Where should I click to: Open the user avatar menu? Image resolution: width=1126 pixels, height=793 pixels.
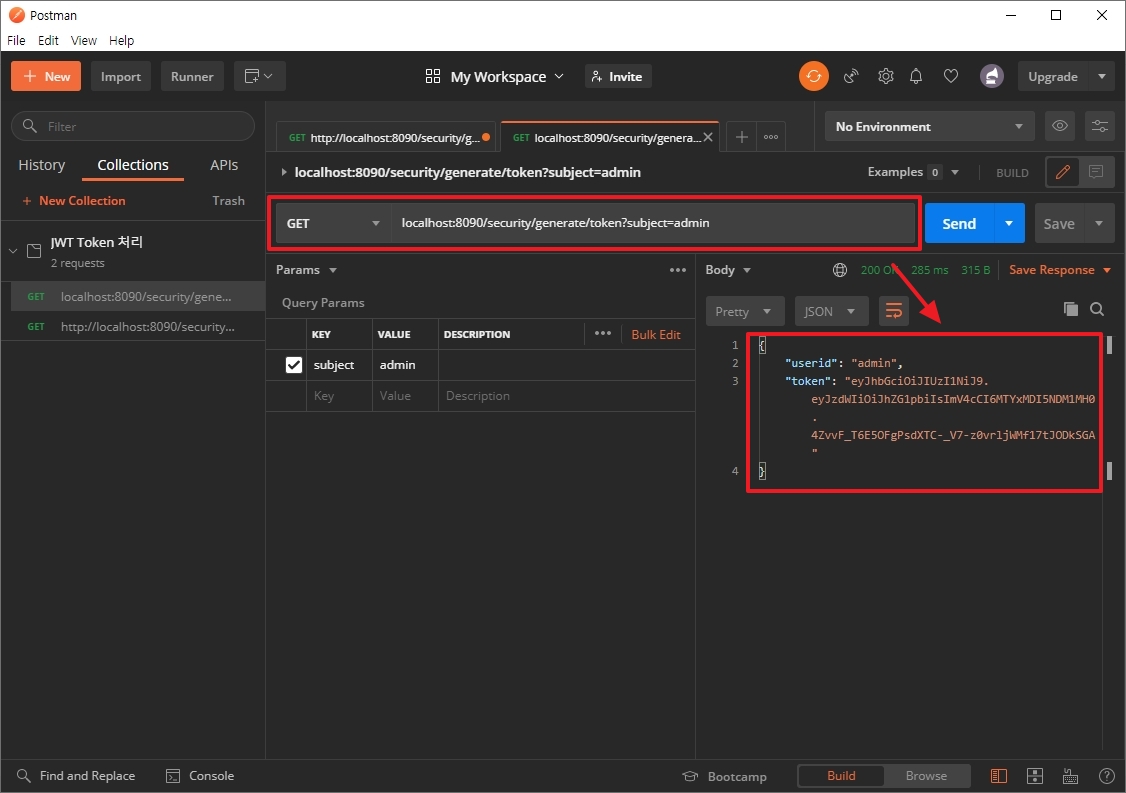992,76
